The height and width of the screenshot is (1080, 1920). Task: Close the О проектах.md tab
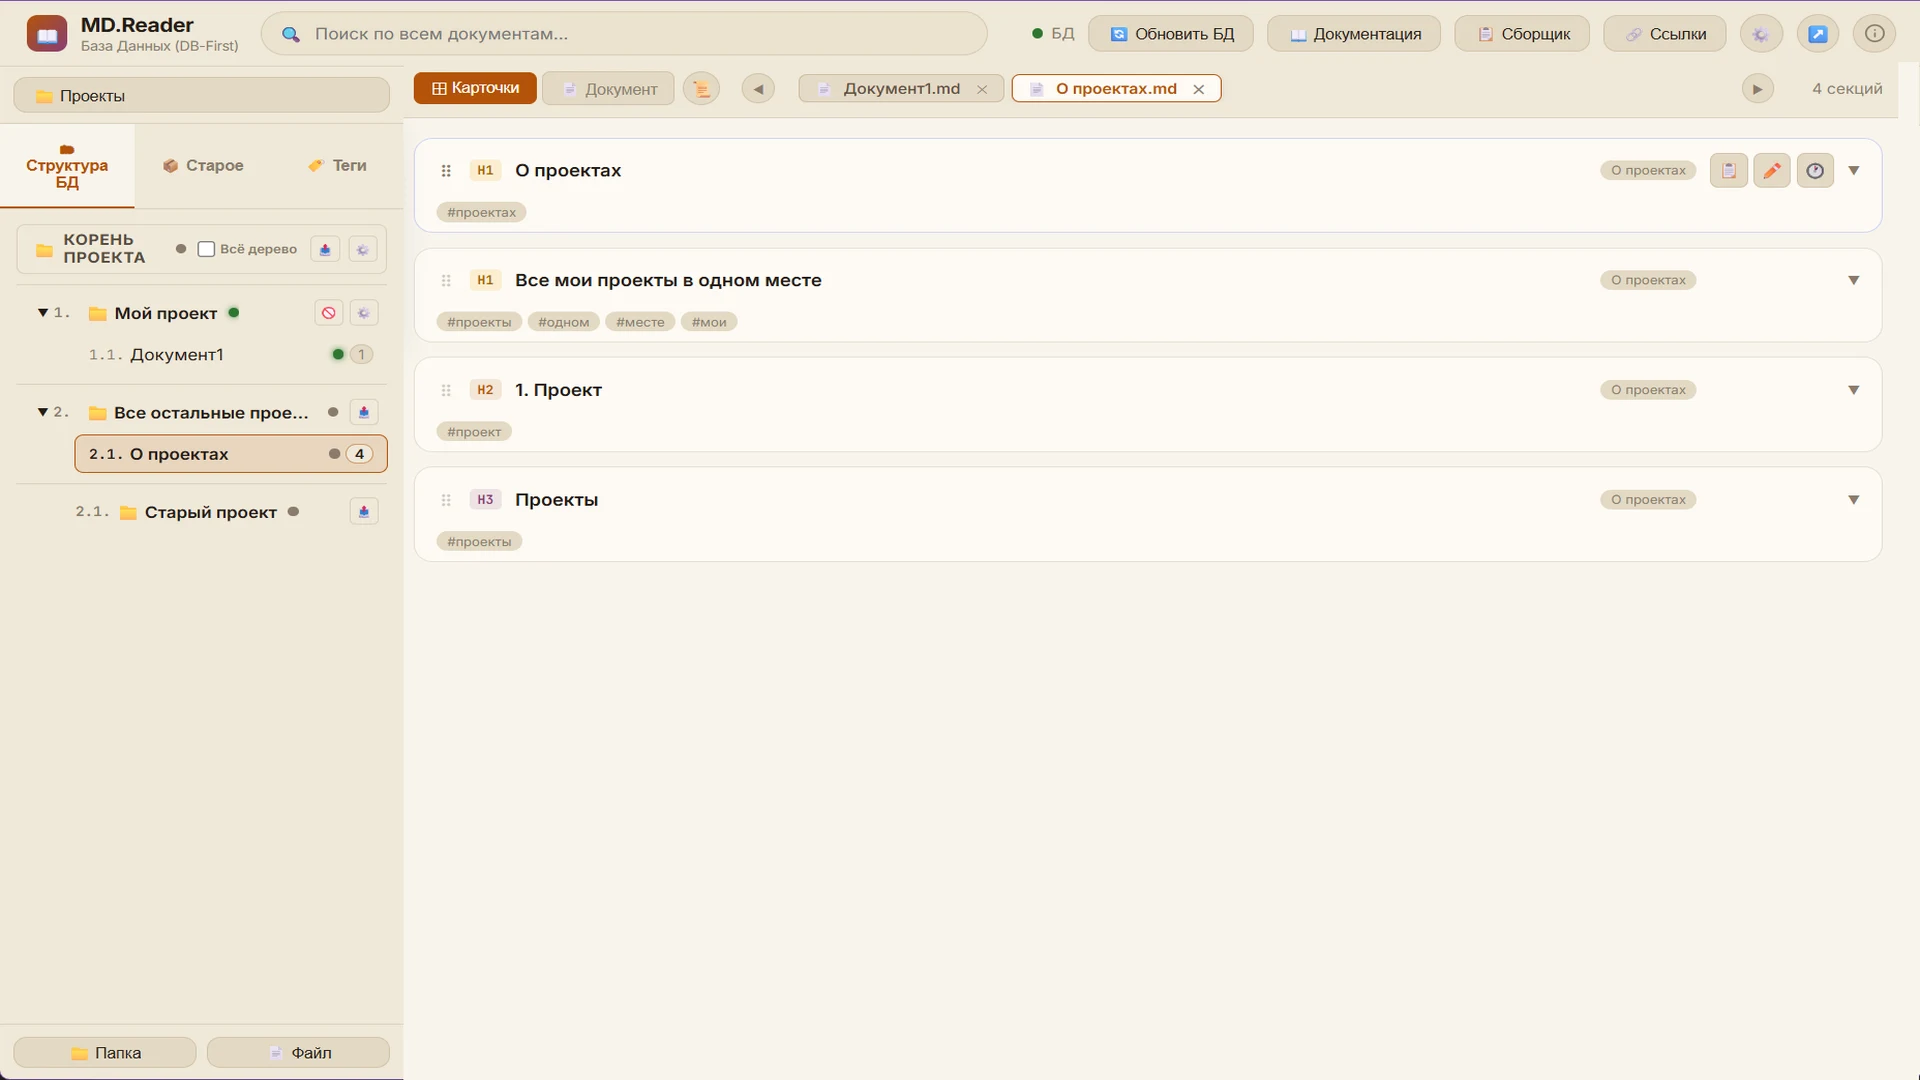point(1198,89)
